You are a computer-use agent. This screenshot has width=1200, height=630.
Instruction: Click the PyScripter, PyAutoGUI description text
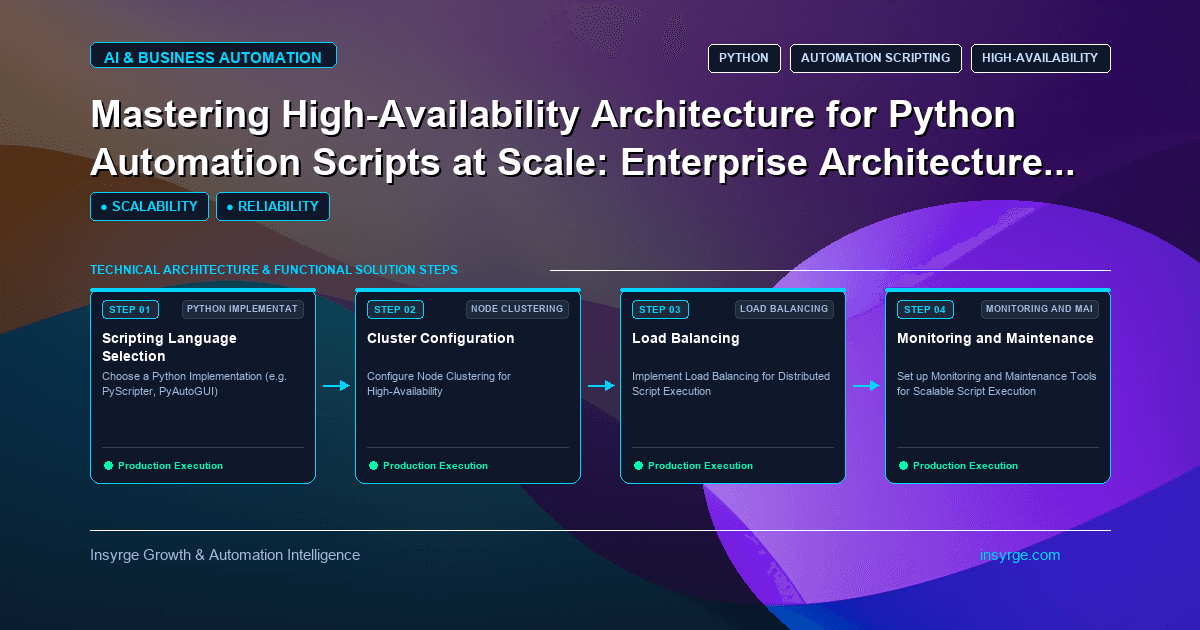(196, 384)
